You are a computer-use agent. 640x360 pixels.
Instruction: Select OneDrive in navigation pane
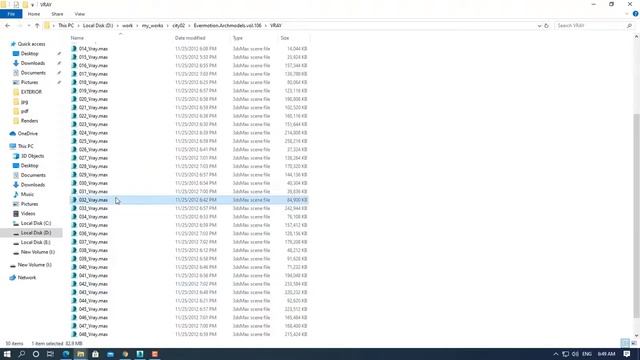[27, 133]
